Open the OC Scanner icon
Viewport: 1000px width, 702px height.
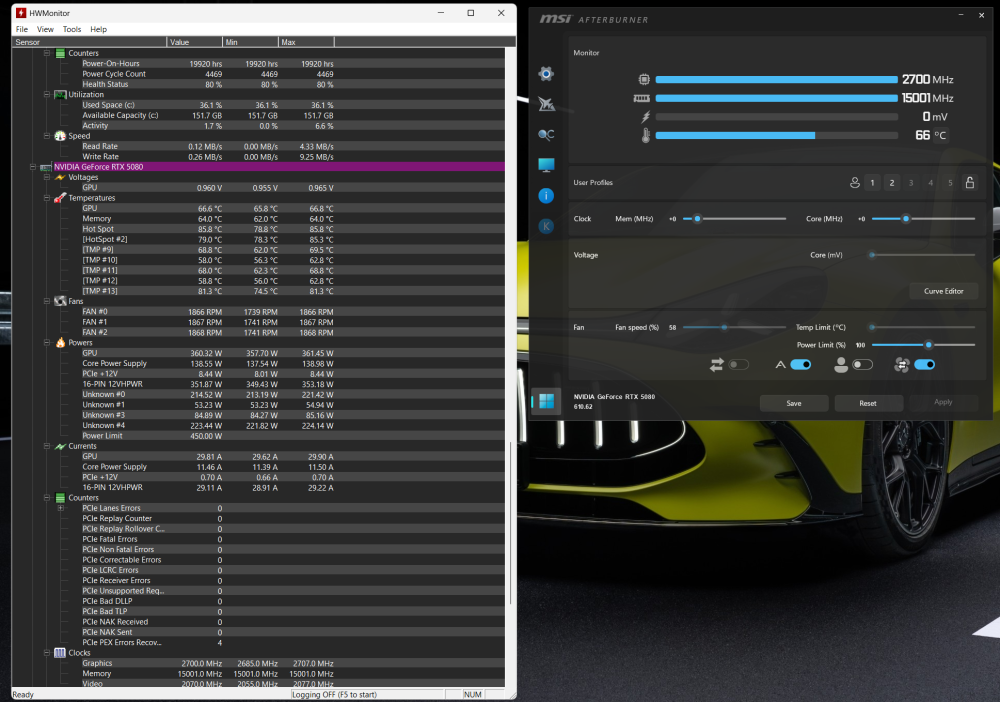point(546,135)
